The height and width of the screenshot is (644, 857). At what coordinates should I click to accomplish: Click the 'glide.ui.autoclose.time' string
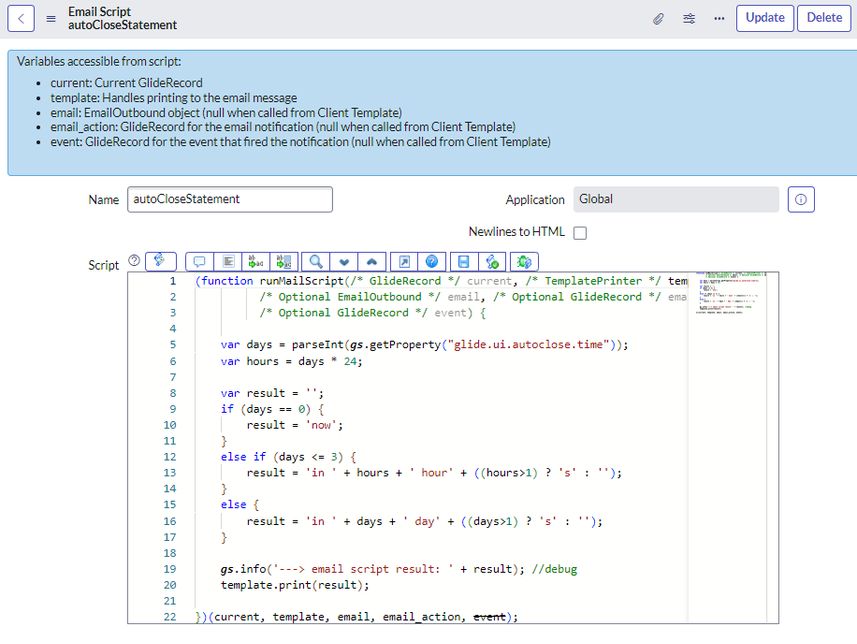click(x=528, y=344)
